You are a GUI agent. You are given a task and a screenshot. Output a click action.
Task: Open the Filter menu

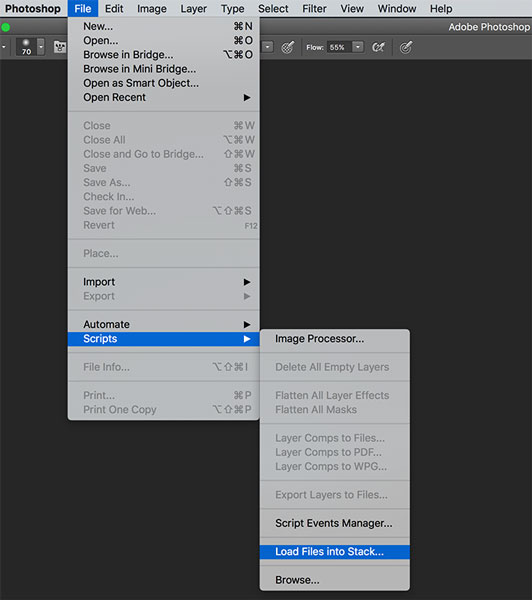pos(314,8)
